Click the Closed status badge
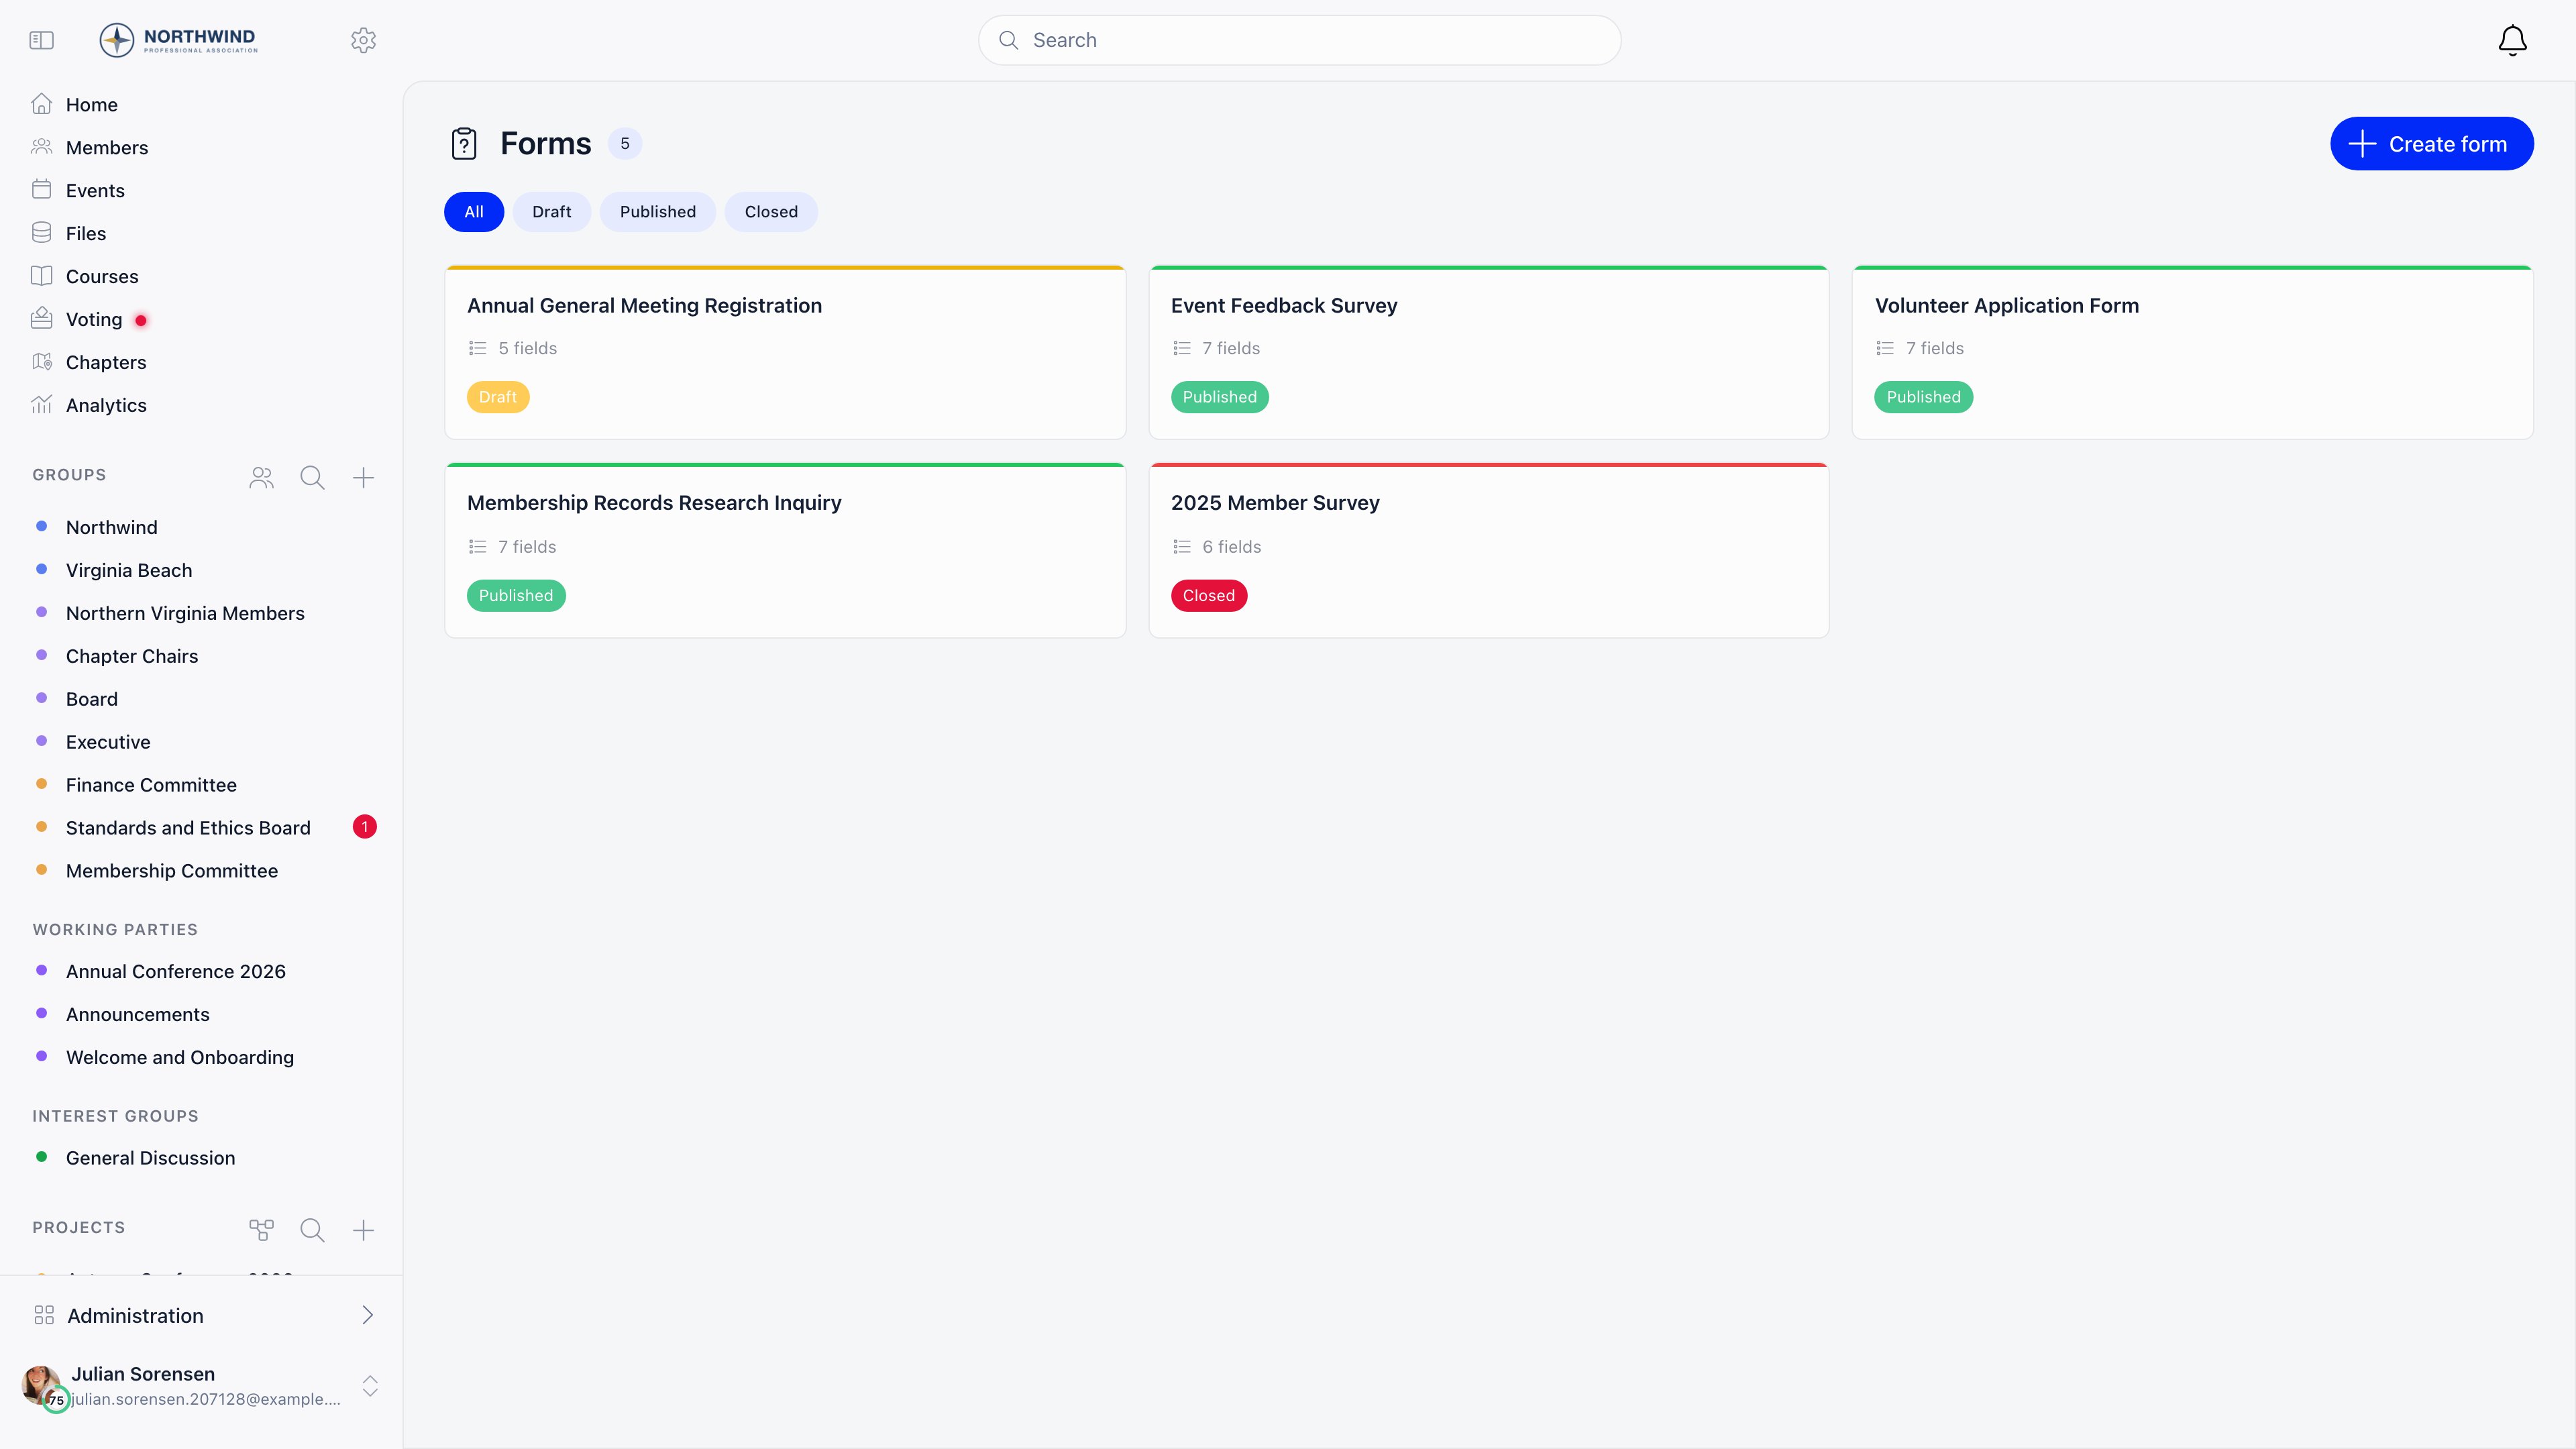The image size is (2576, 1449). 1209,596
